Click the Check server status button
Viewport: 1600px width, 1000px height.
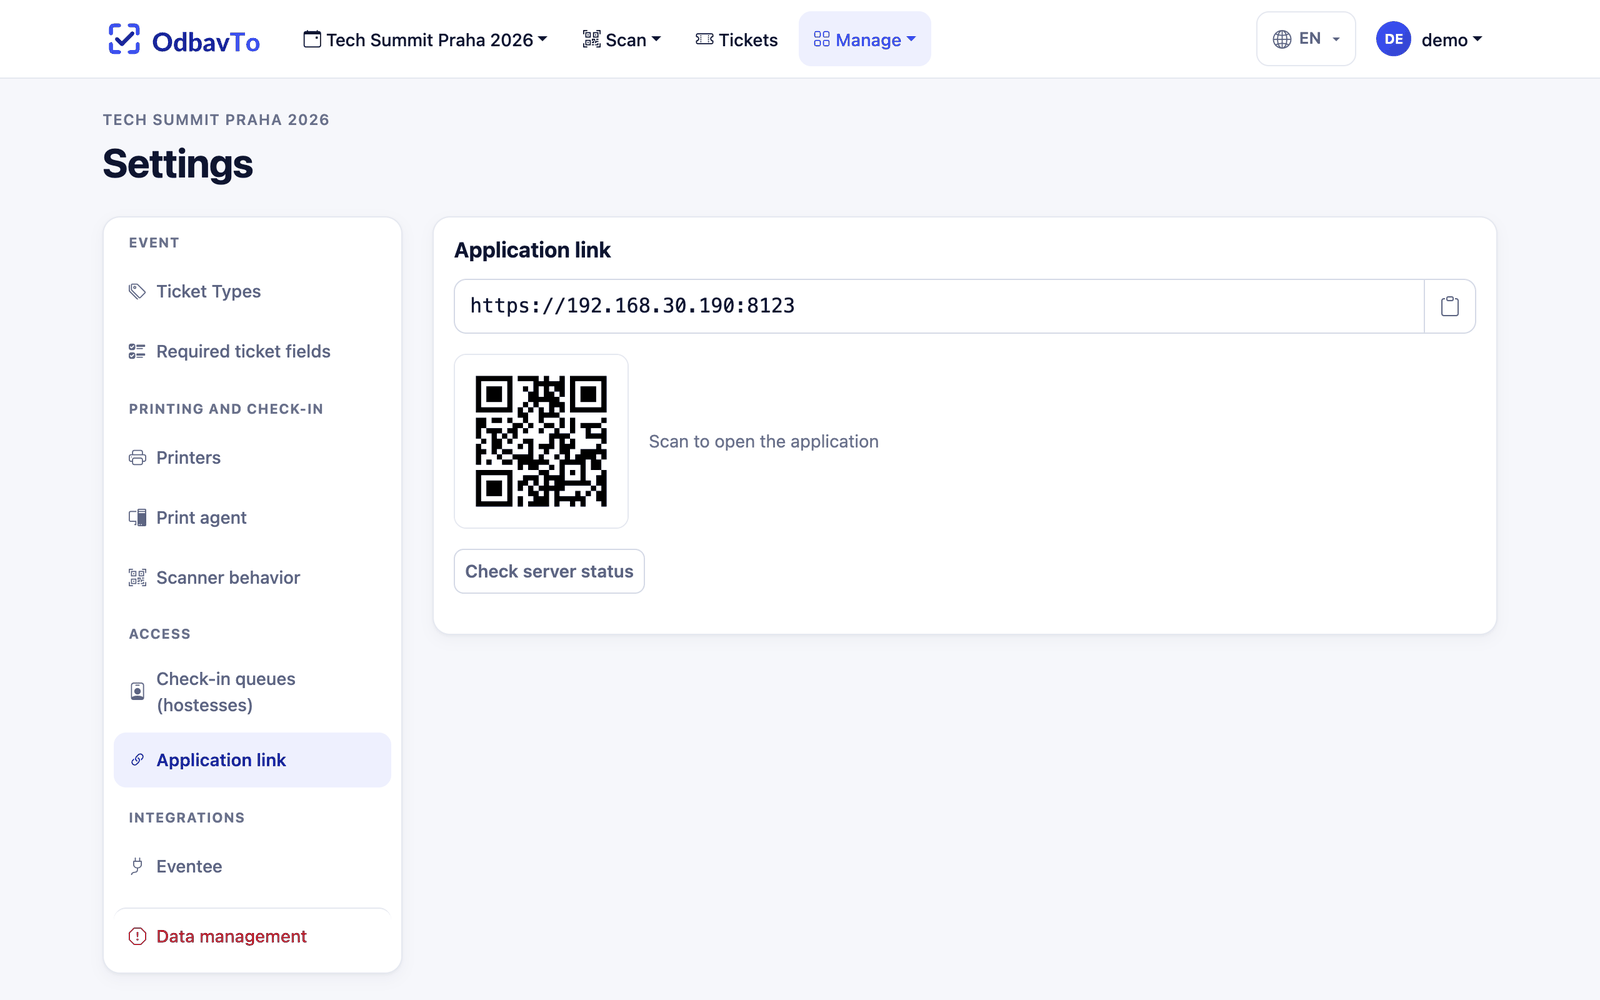pyautogui.click(x=549, y=571)
